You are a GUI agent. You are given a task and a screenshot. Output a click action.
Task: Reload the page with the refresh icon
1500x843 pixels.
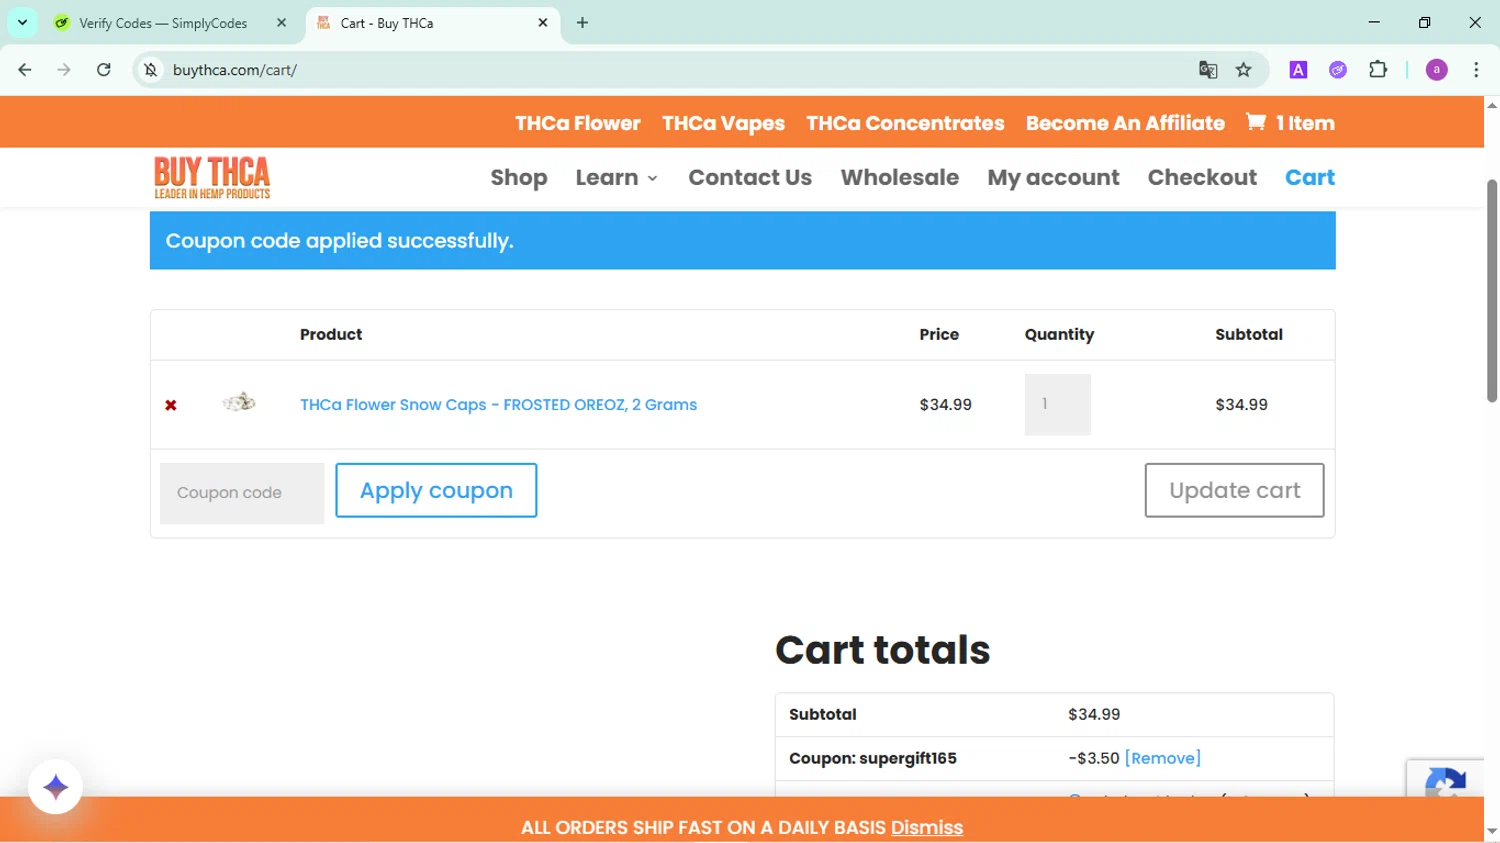104,70
